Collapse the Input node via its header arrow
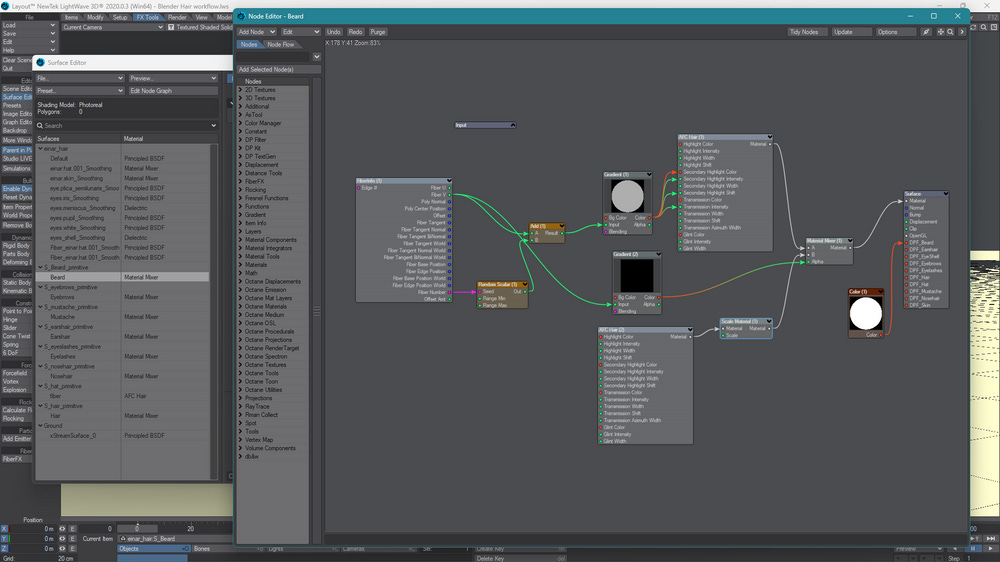 [513, 125]
